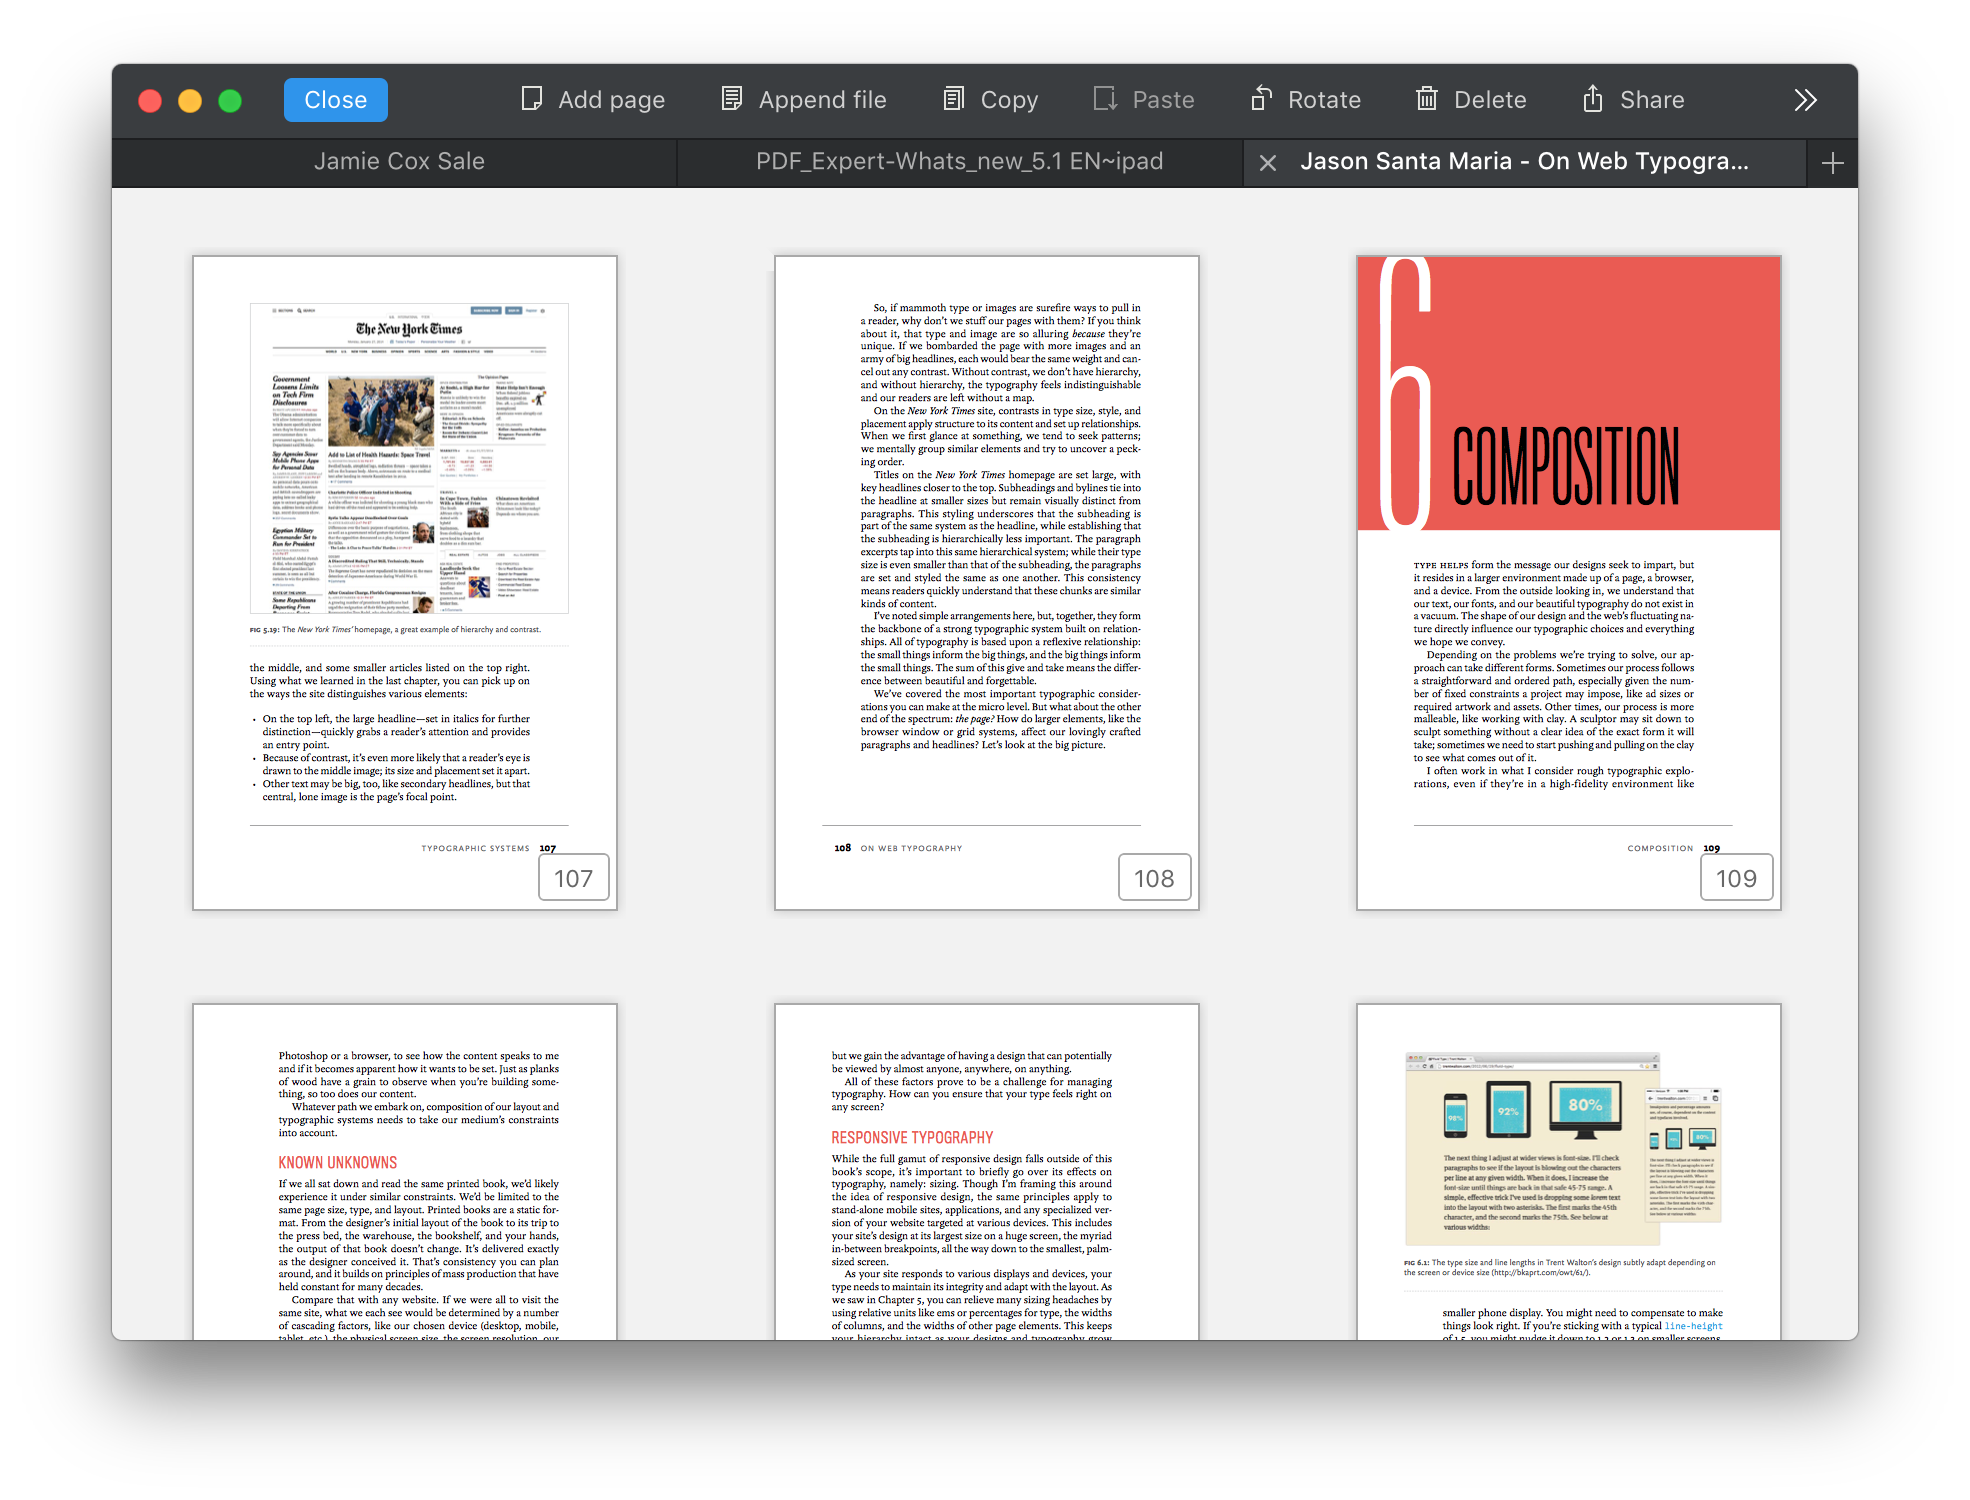
Task: Open the Share options
Action: (1592, 99)
